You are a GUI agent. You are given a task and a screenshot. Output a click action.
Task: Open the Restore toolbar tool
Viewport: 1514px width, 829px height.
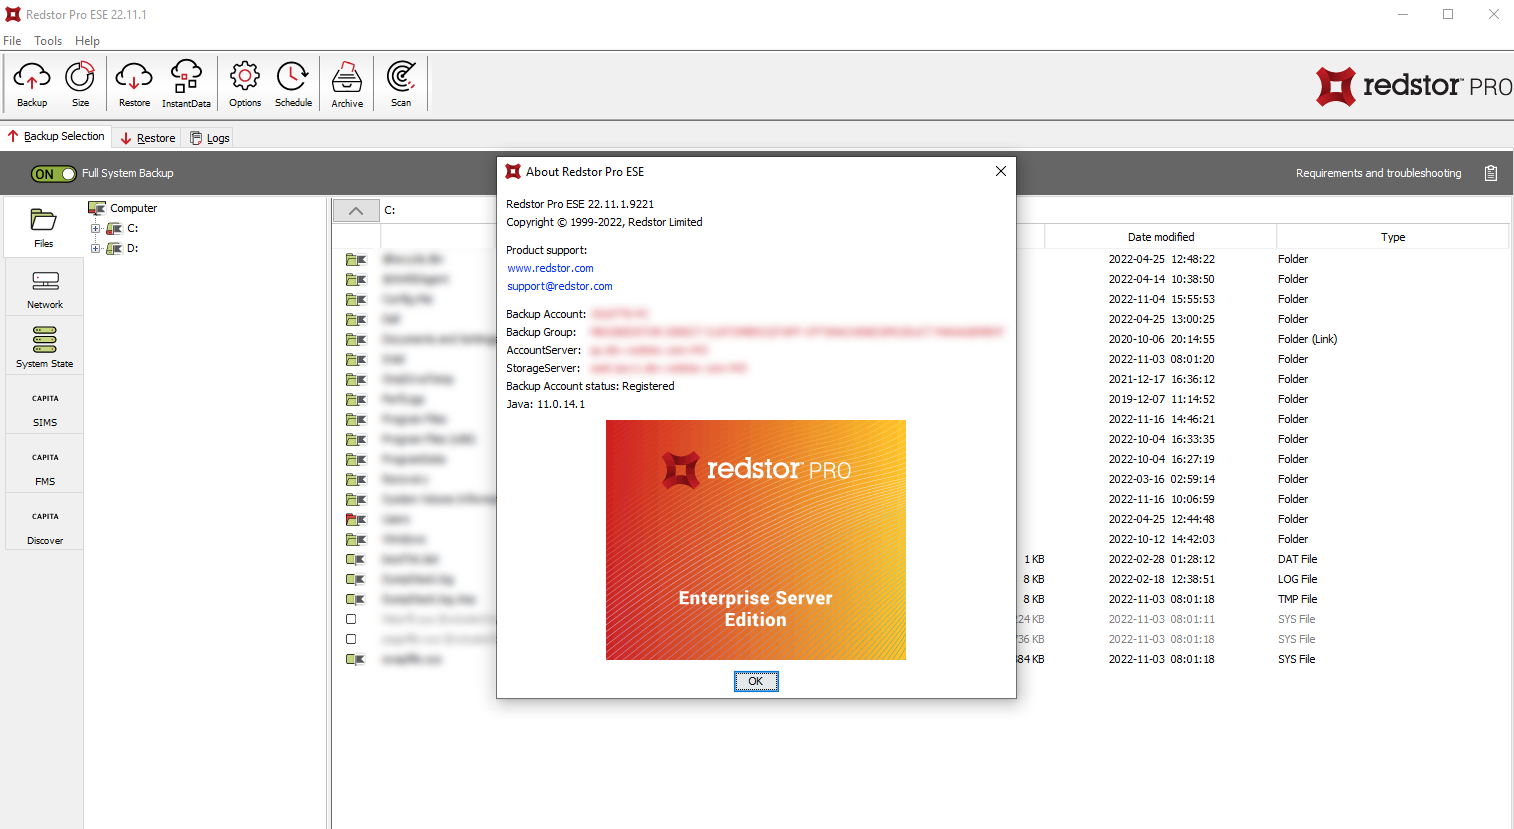[134, 83]
